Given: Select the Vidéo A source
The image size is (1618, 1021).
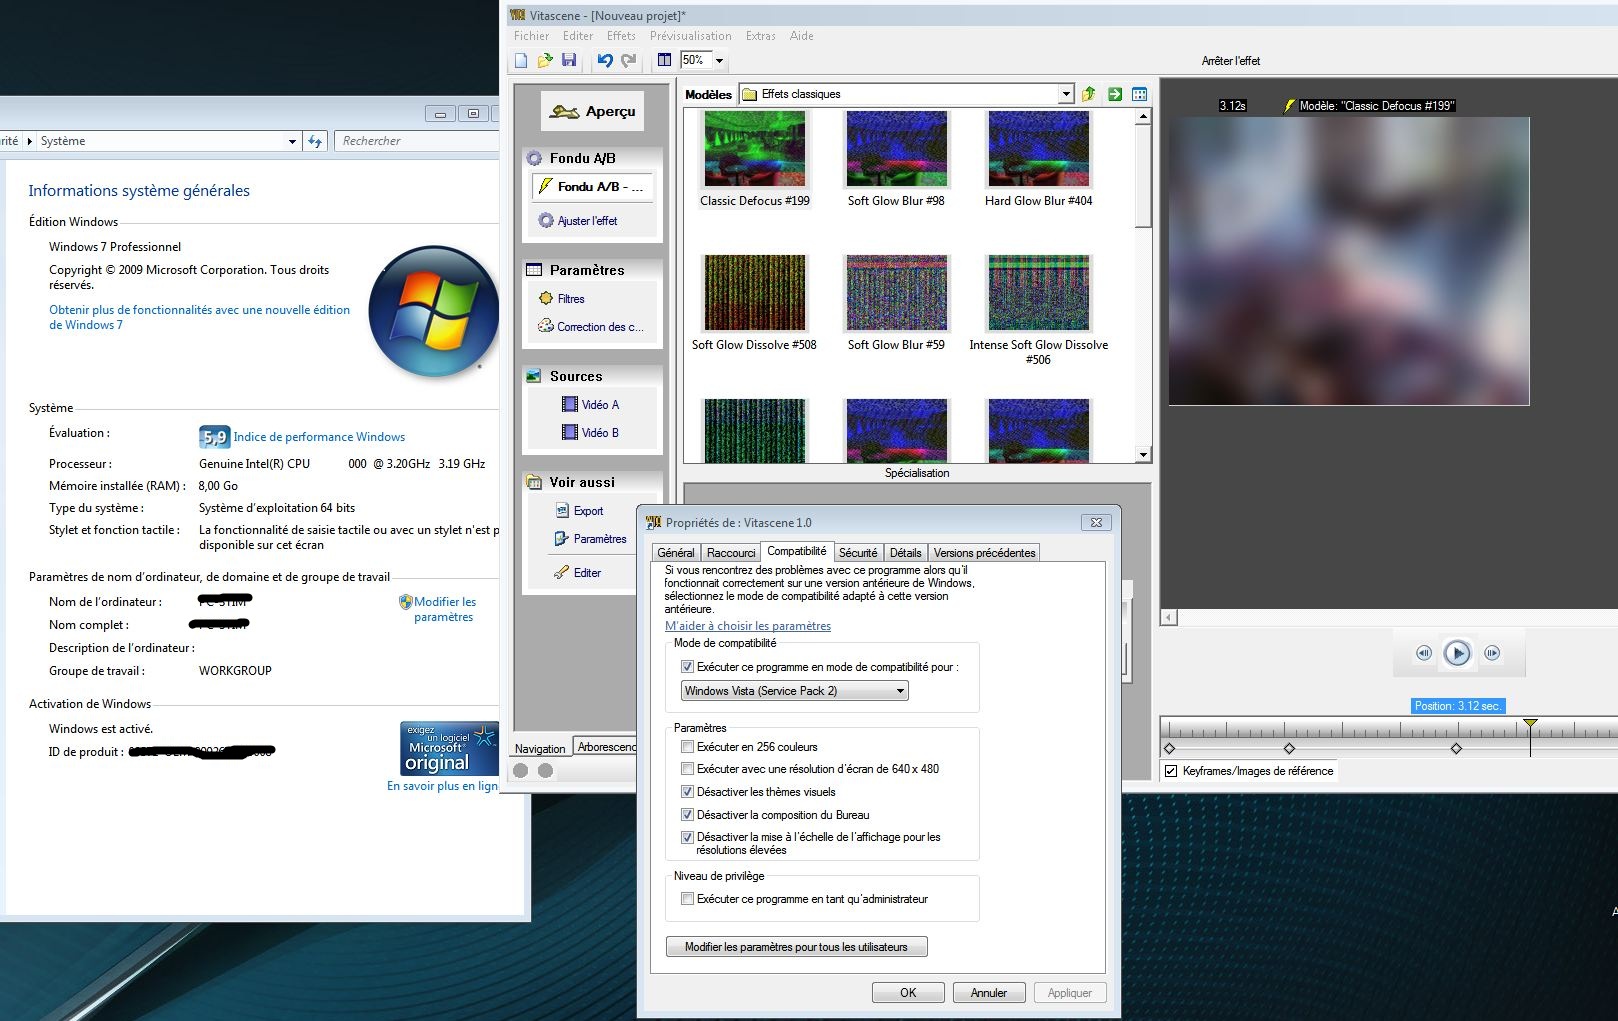Looking at the screenshot, I should [590, 405].
